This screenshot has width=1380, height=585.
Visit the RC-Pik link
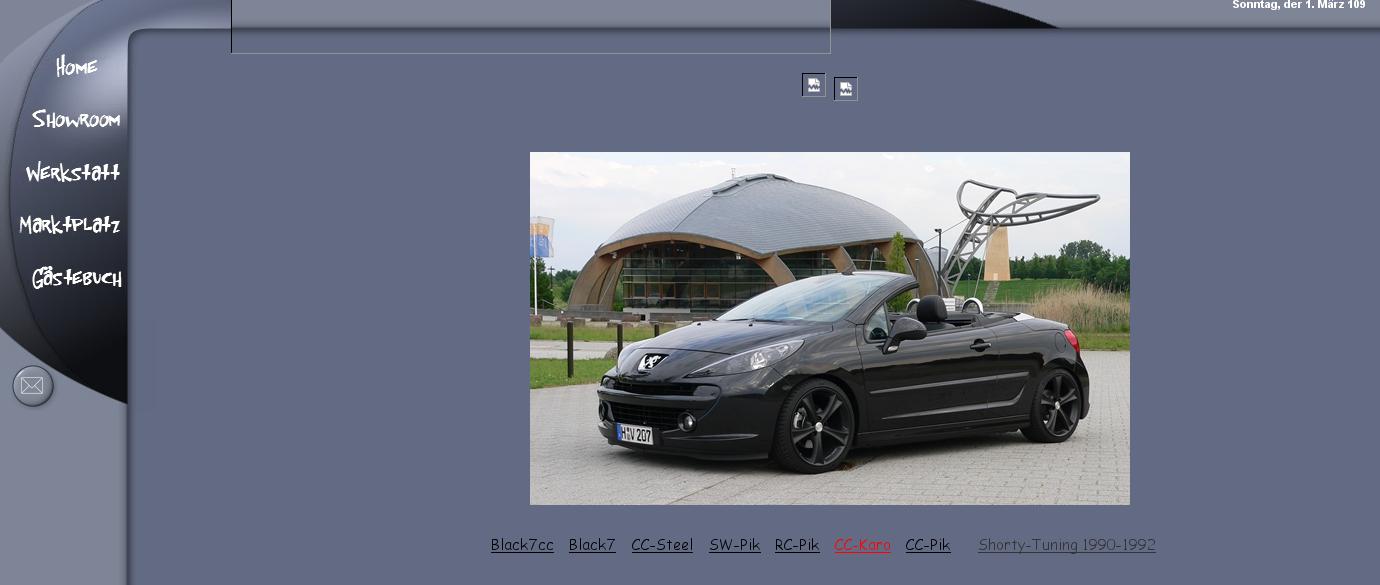coord(797,545)
